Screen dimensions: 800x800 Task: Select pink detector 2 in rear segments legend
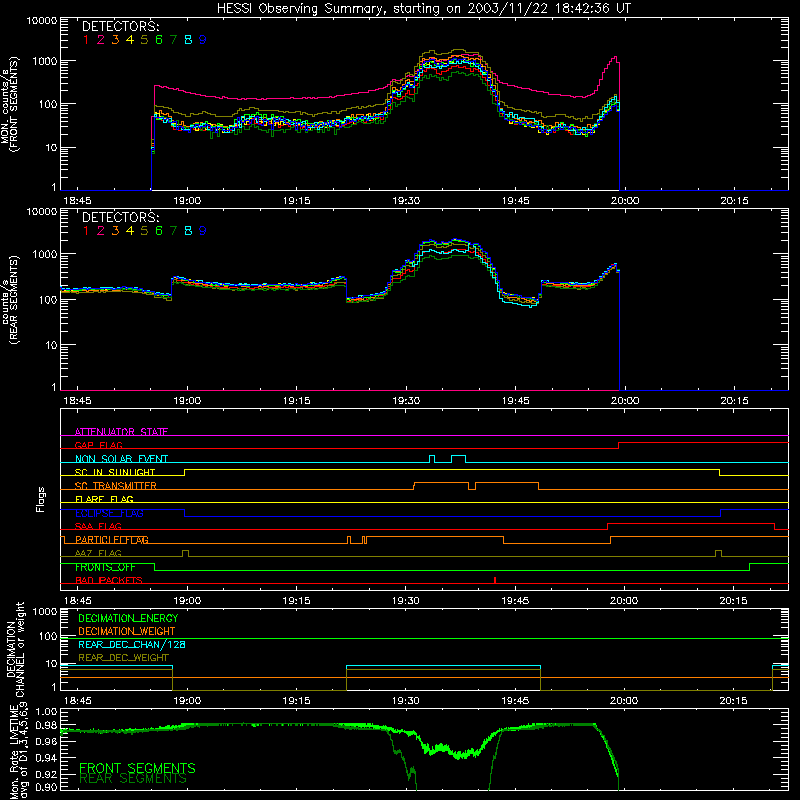coord(101,231)
